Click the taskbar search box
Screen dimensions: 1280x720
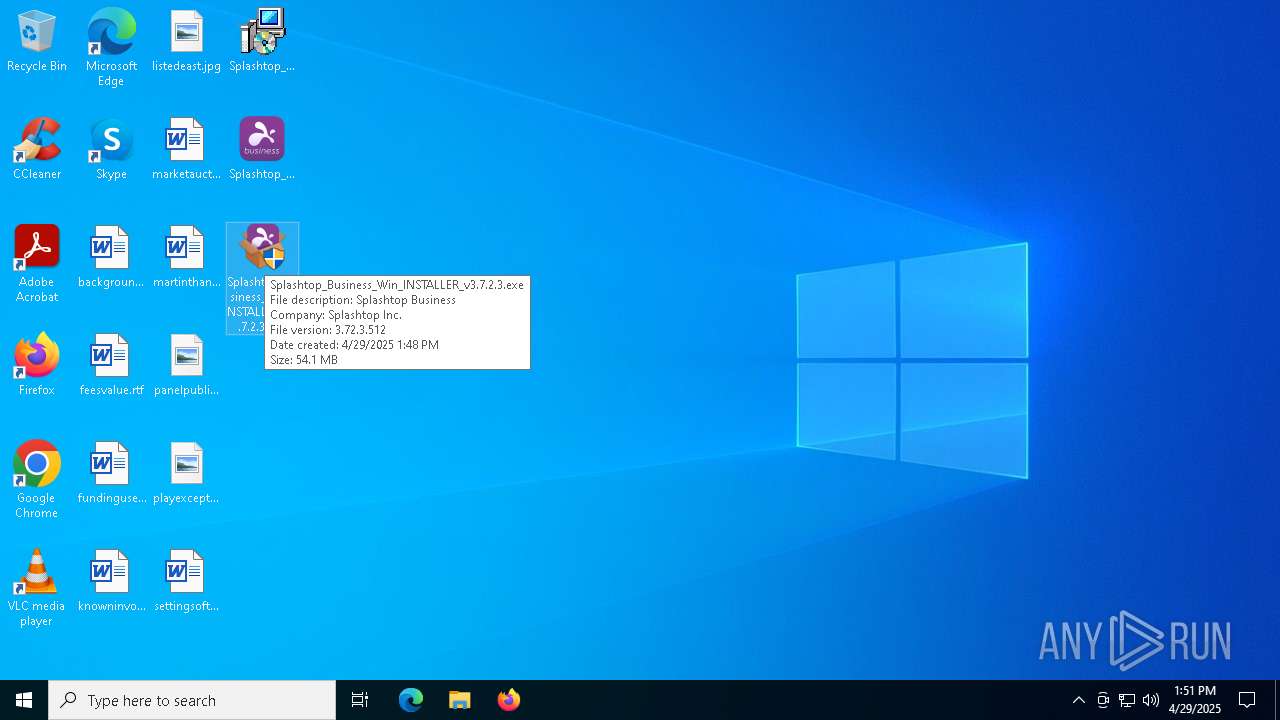192,700
